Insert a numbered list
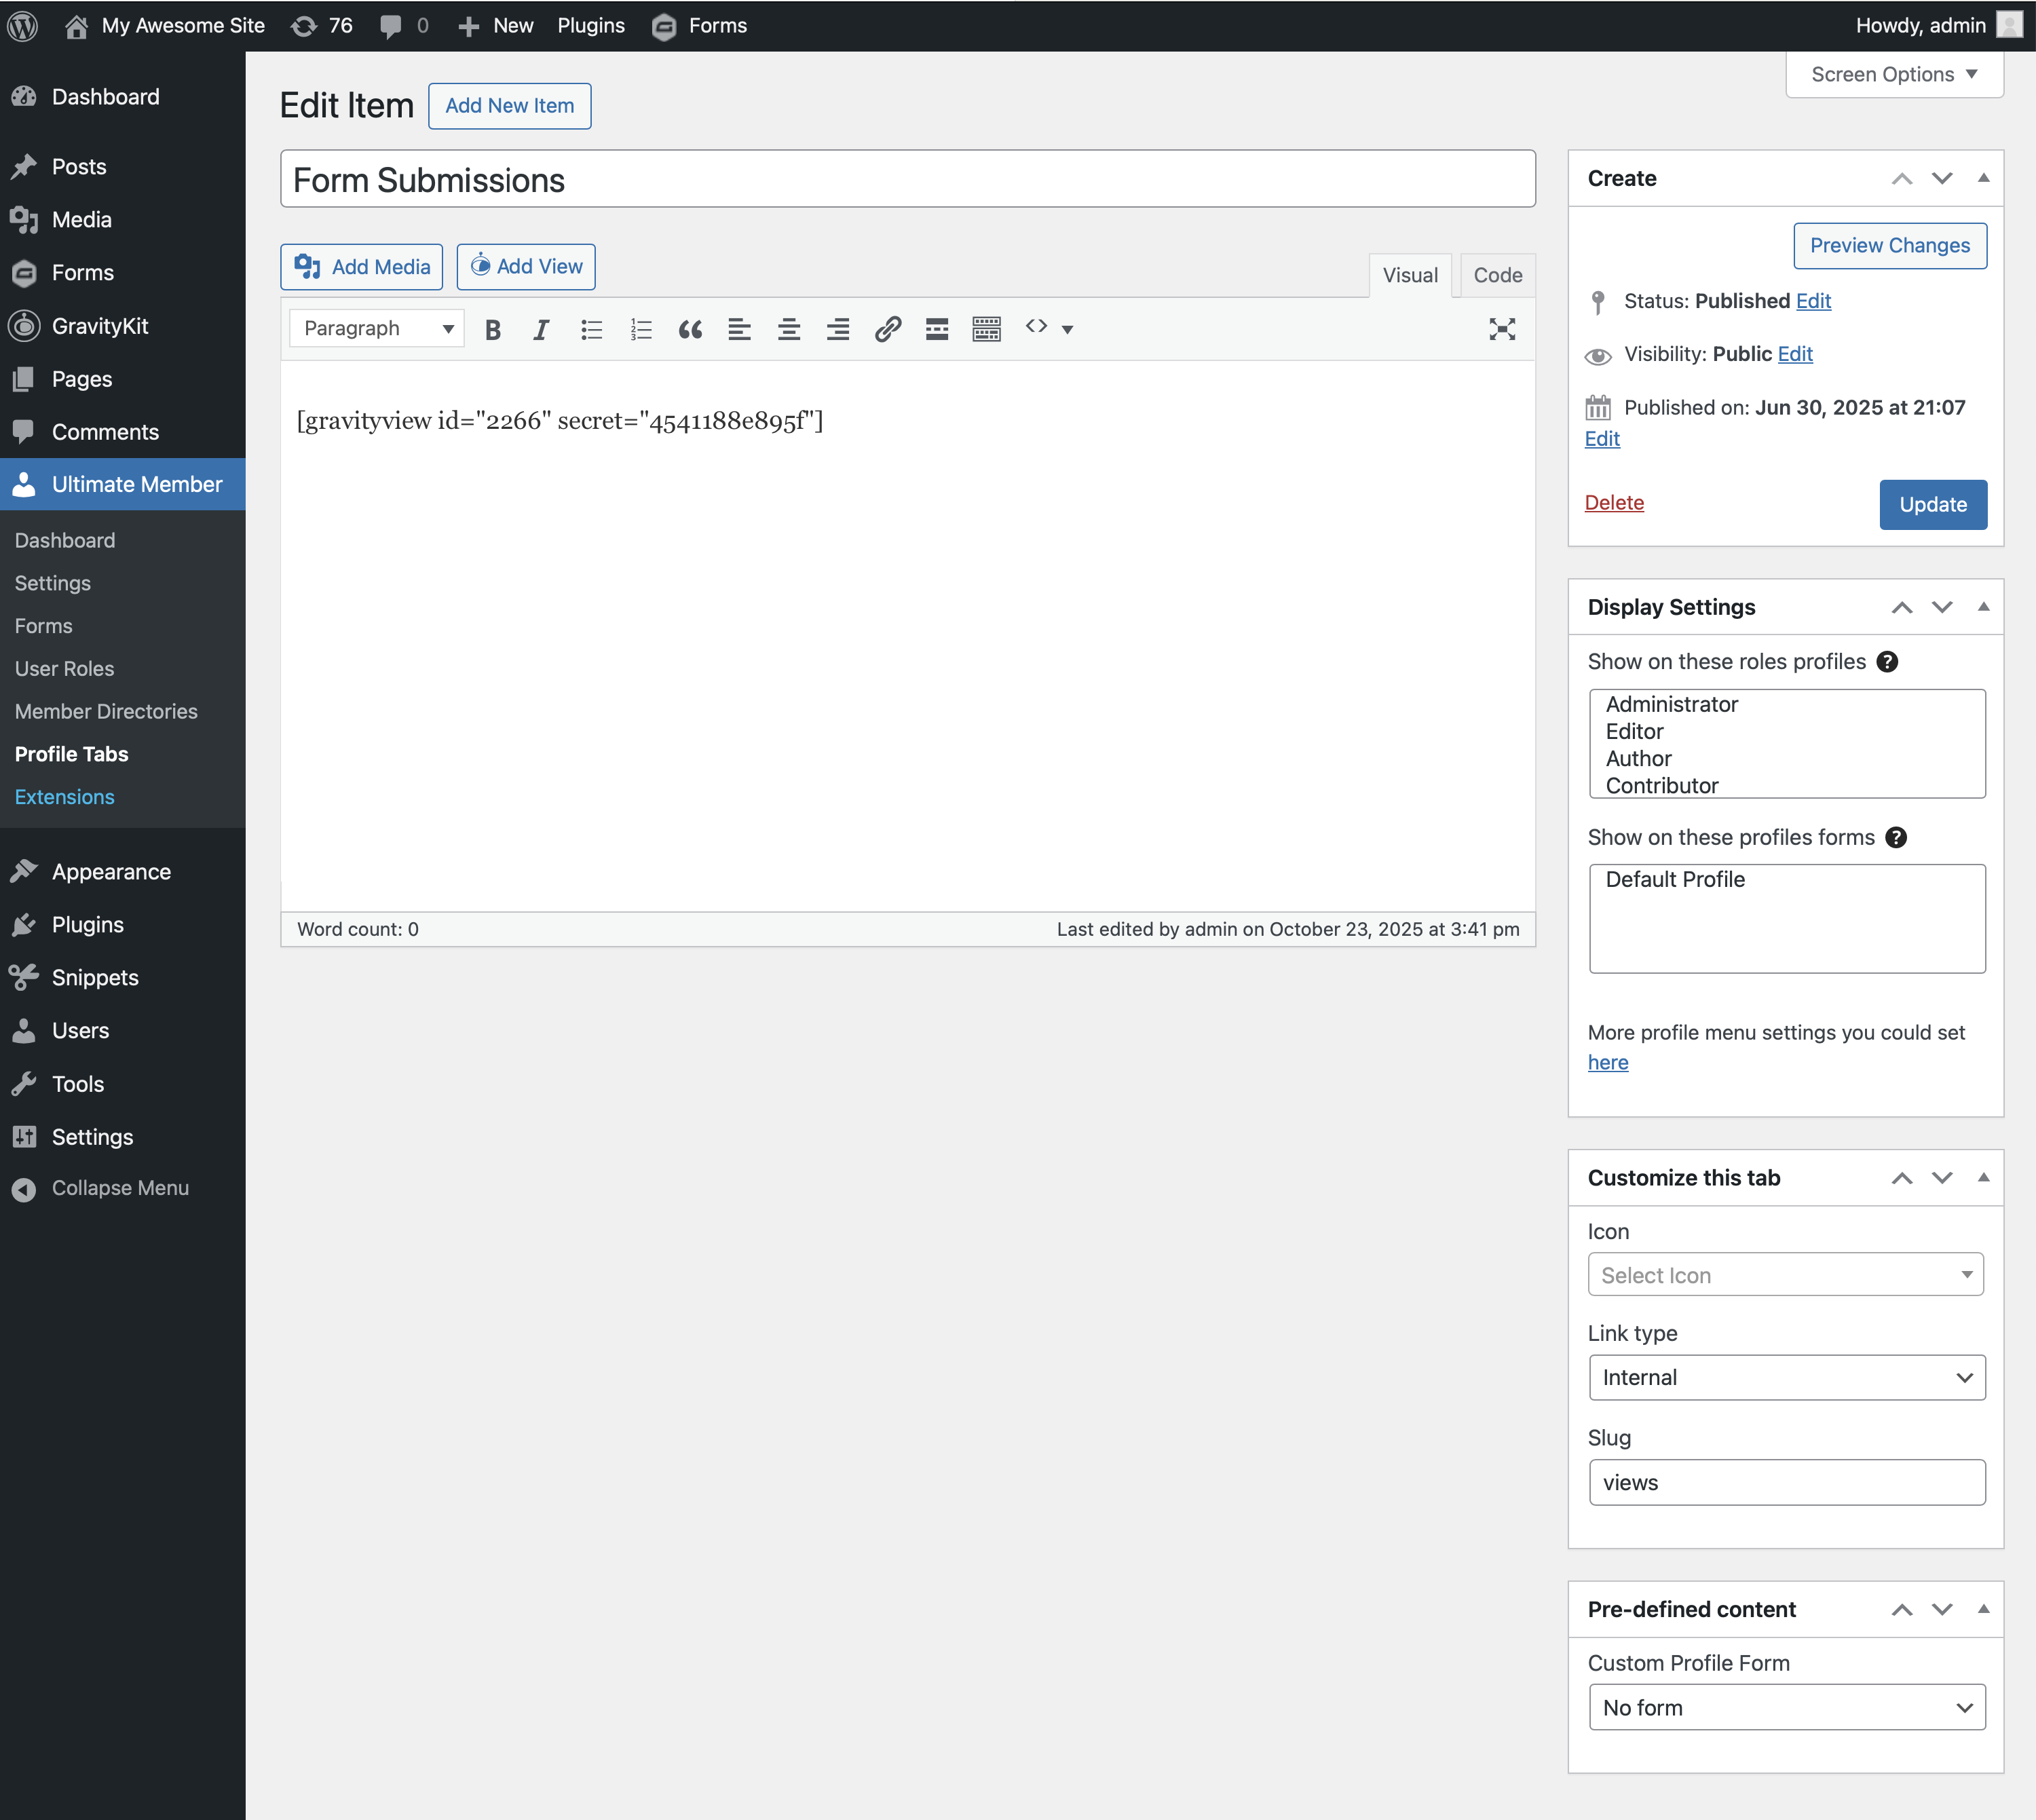This screenshot has height=1820, width=2036. coord(640,329)
